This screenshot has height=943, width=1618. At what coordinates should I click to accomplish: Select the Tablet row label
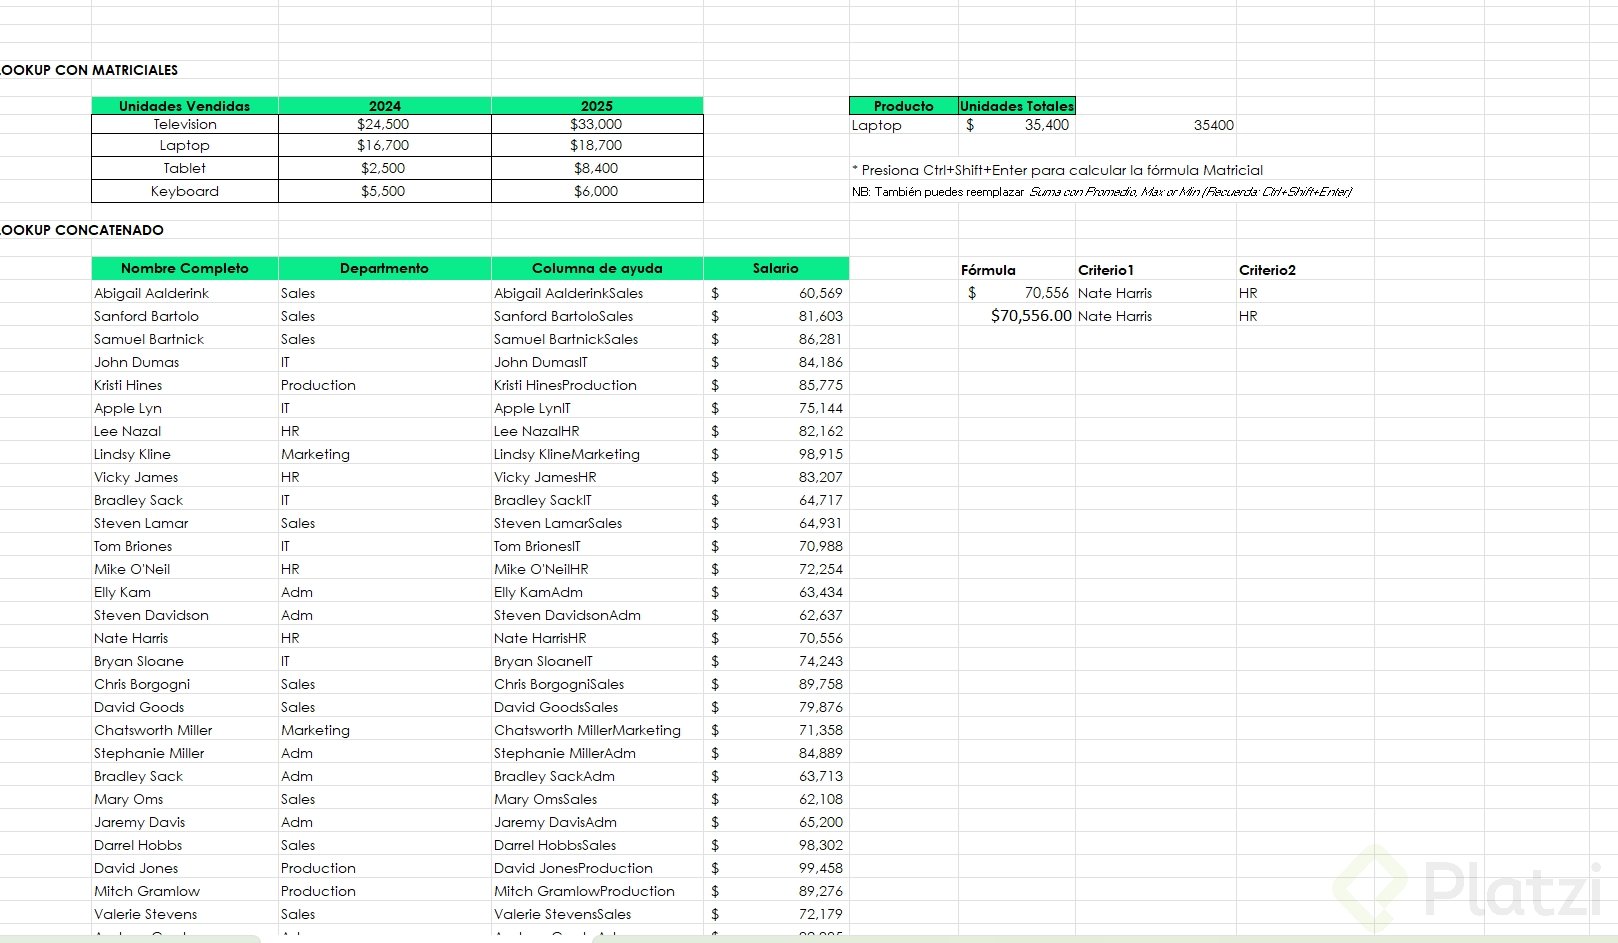point(185,168)
